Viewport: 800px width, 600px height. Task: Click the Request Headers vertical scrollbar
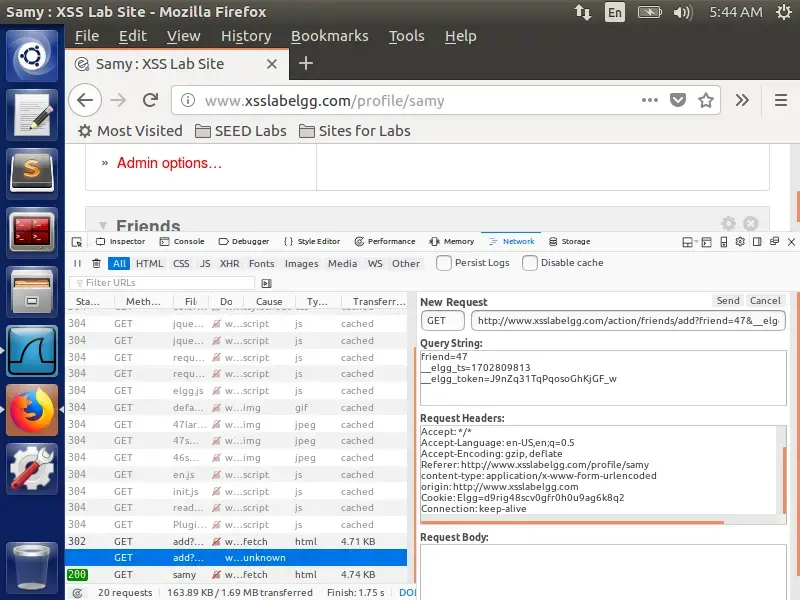785,480
